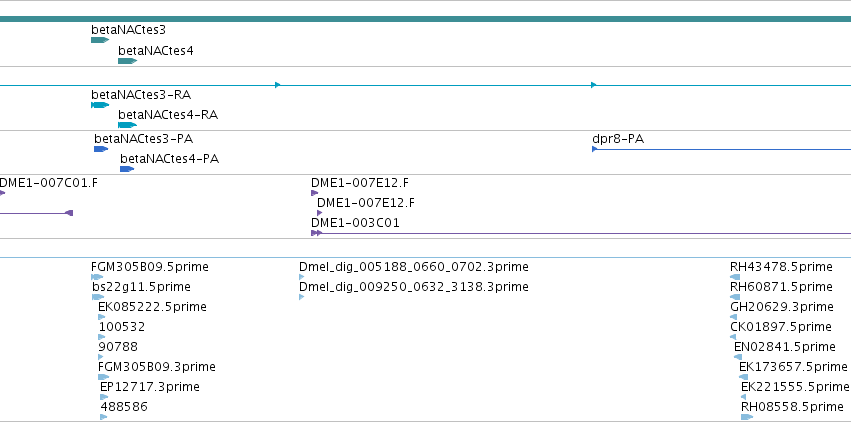Screen dimensions: 851x422
Task: Click the betaNACtes3 gene name text
Action: click(129, 30)
